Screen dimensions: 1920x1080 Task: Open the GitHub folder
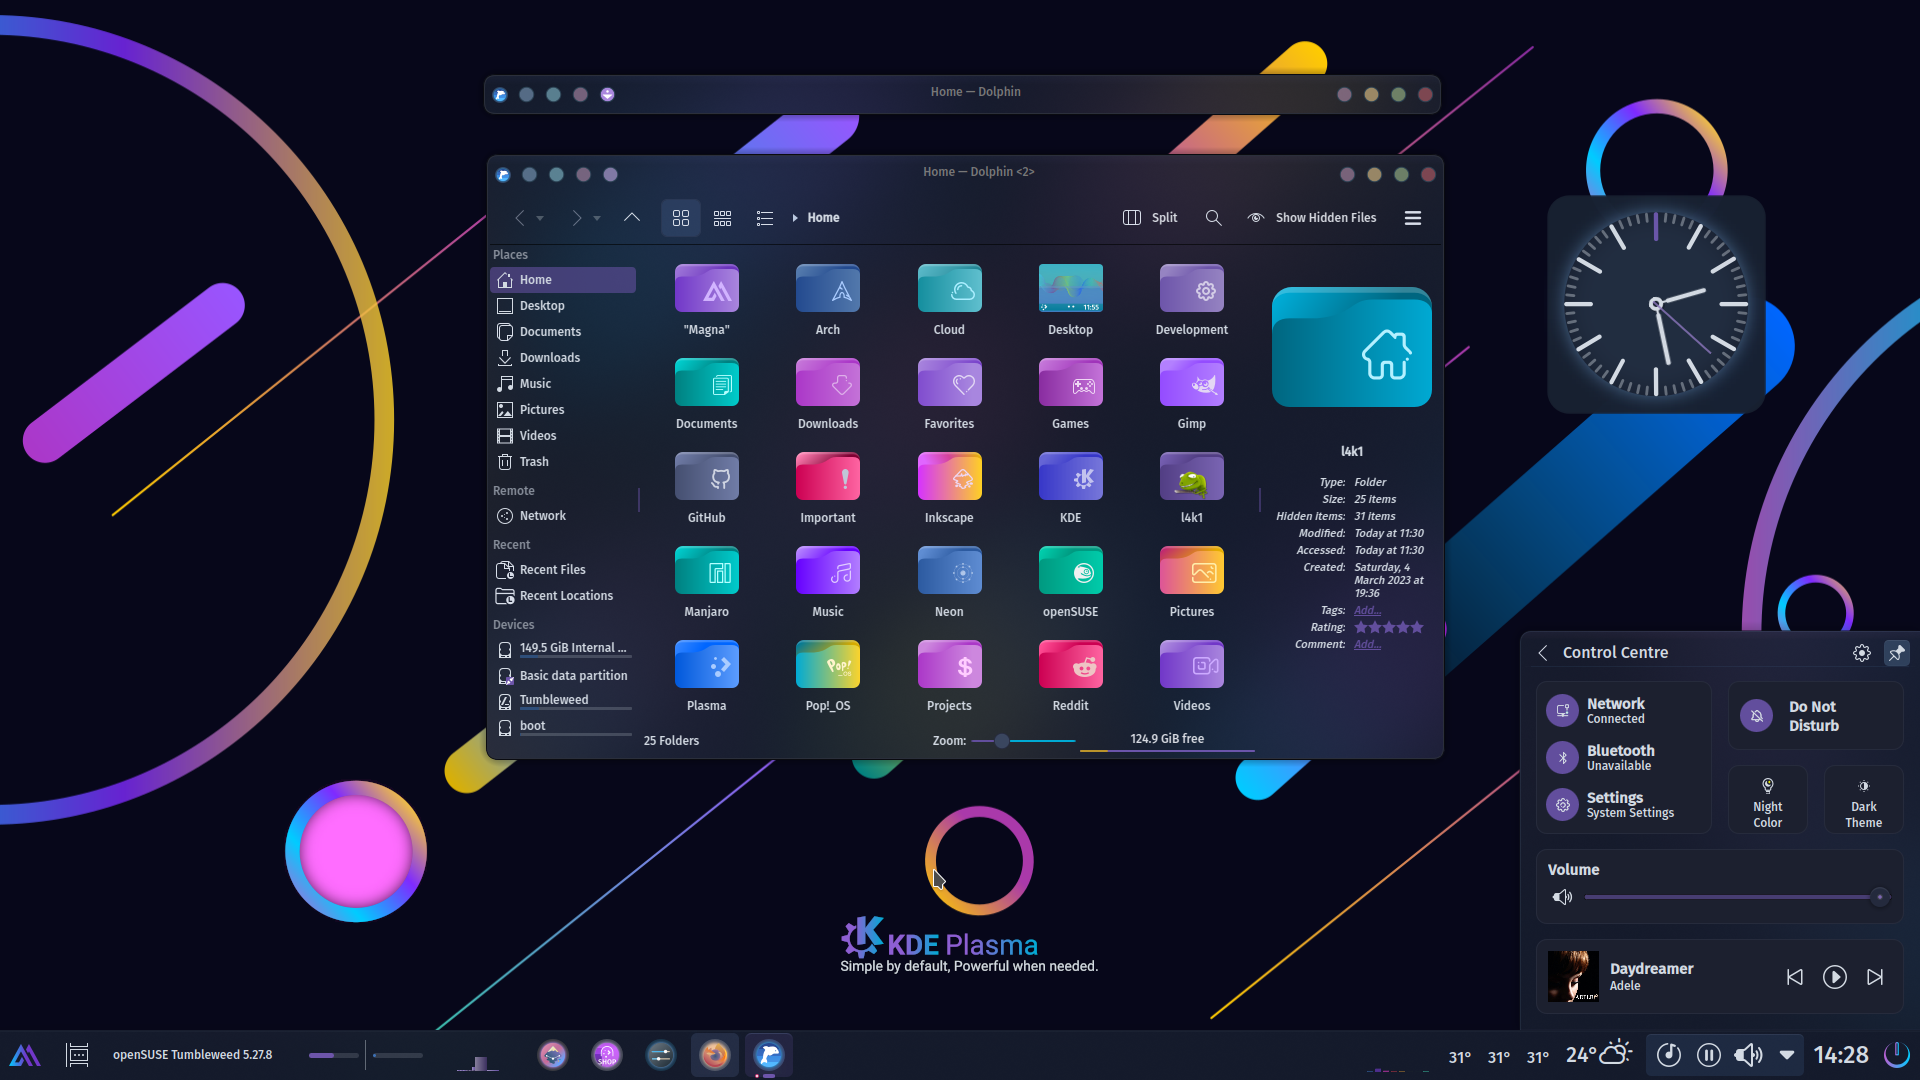(706, 478)
